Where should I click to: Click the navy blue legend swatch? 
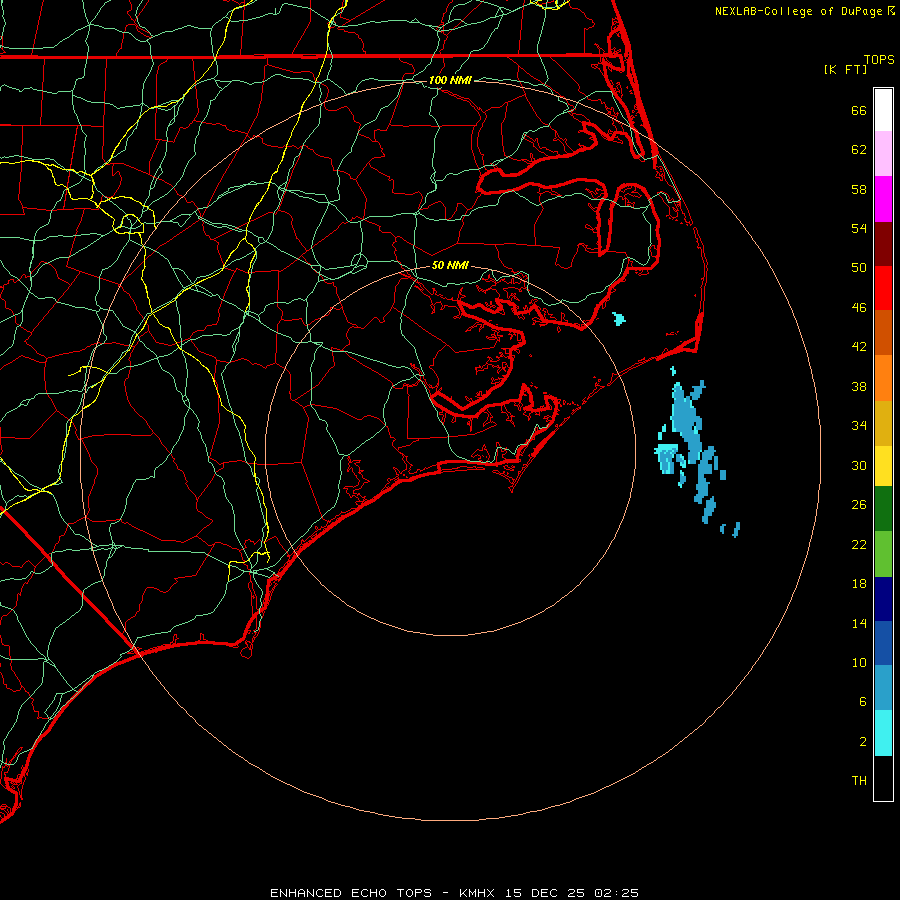point(883,598)
